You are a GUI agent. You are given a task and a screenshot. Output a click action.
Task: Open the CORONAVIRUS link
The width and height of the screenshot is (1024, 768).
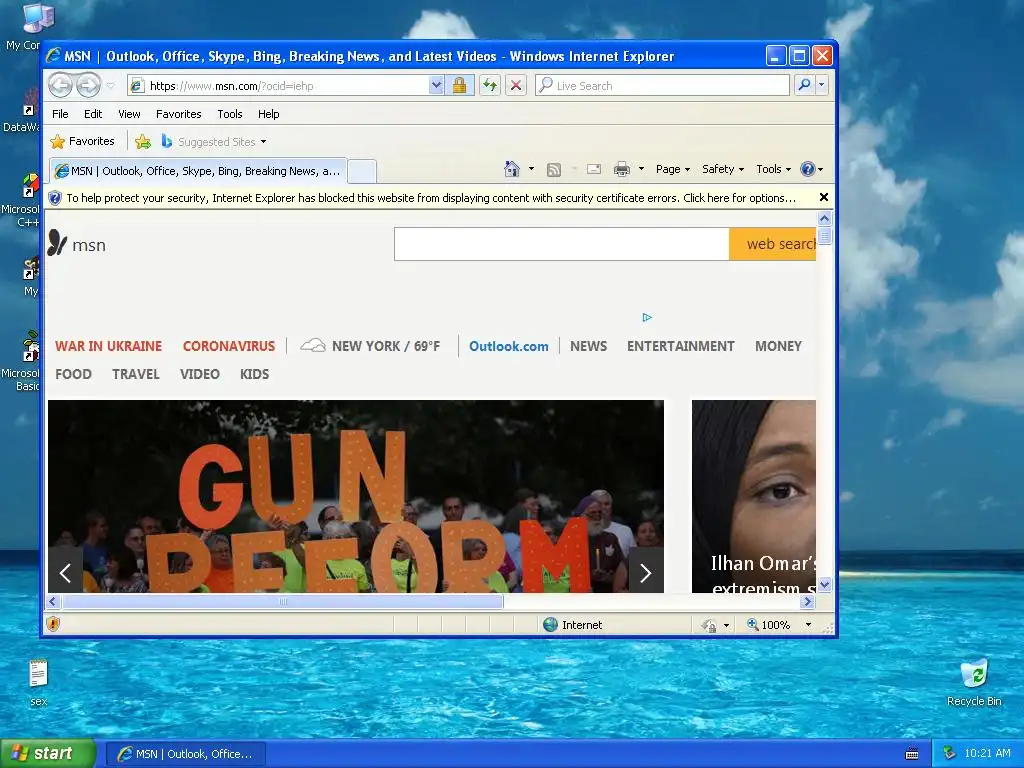[x=229, y=346]
